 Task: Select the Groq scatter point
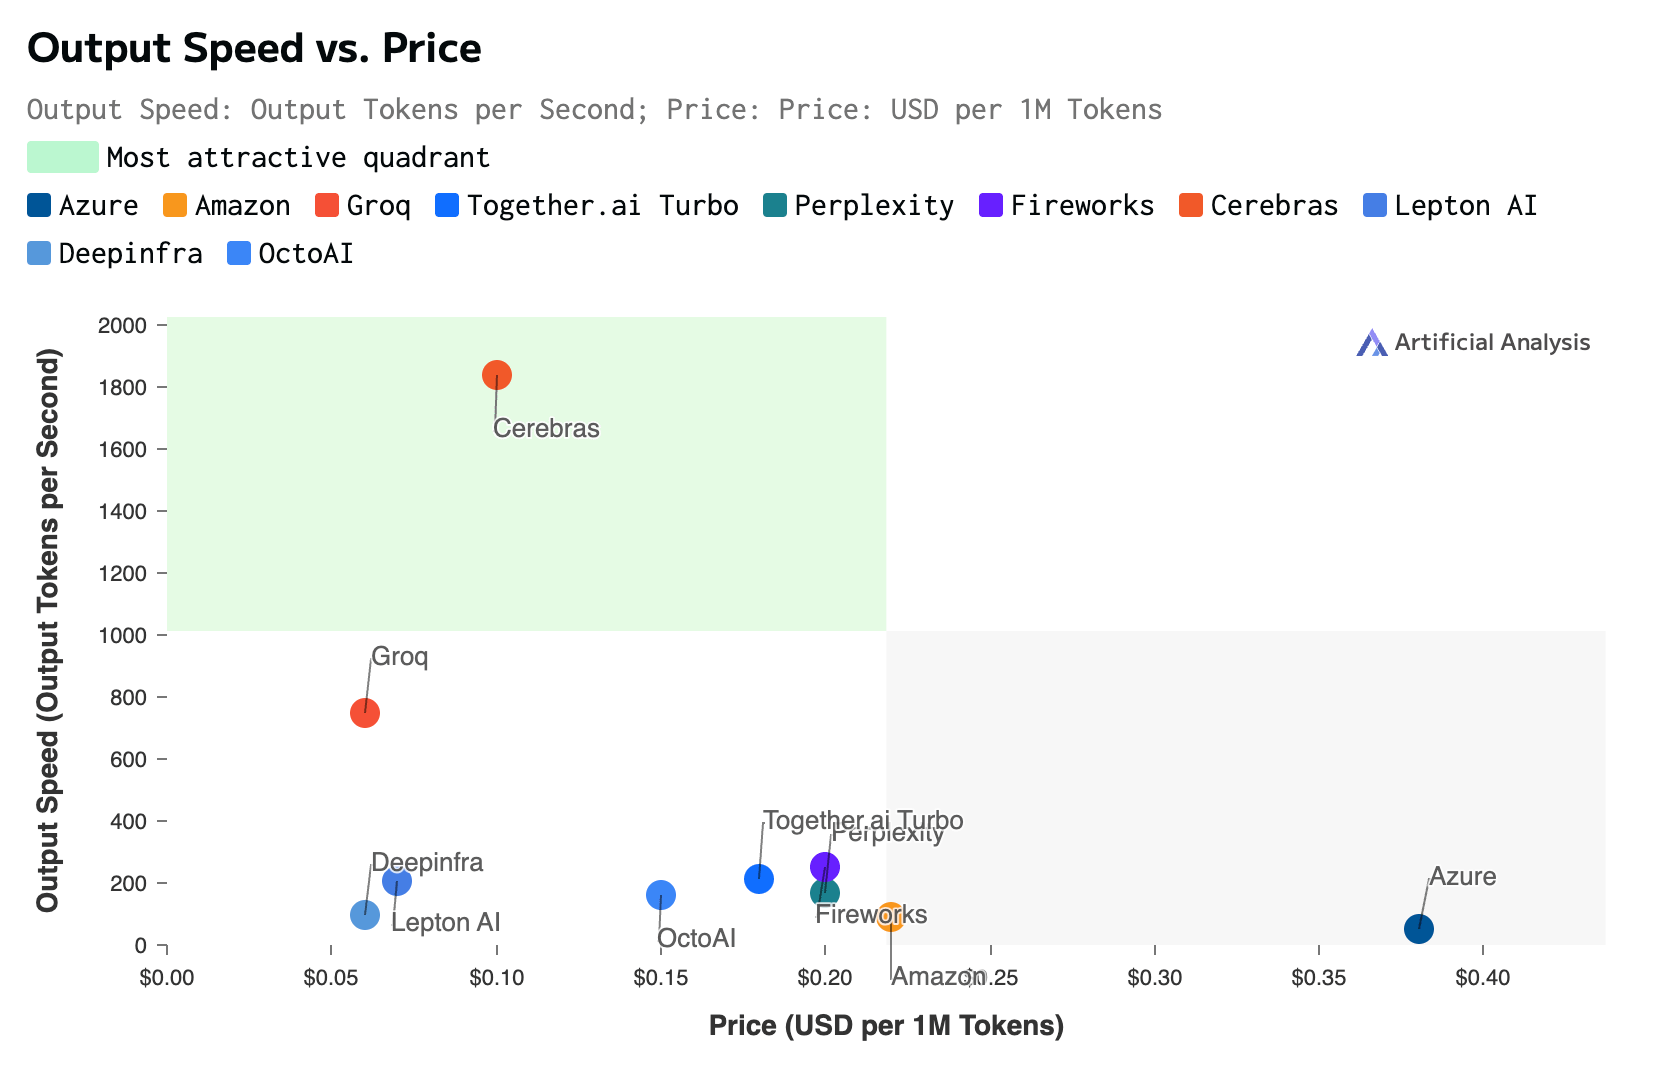(365, 713)
